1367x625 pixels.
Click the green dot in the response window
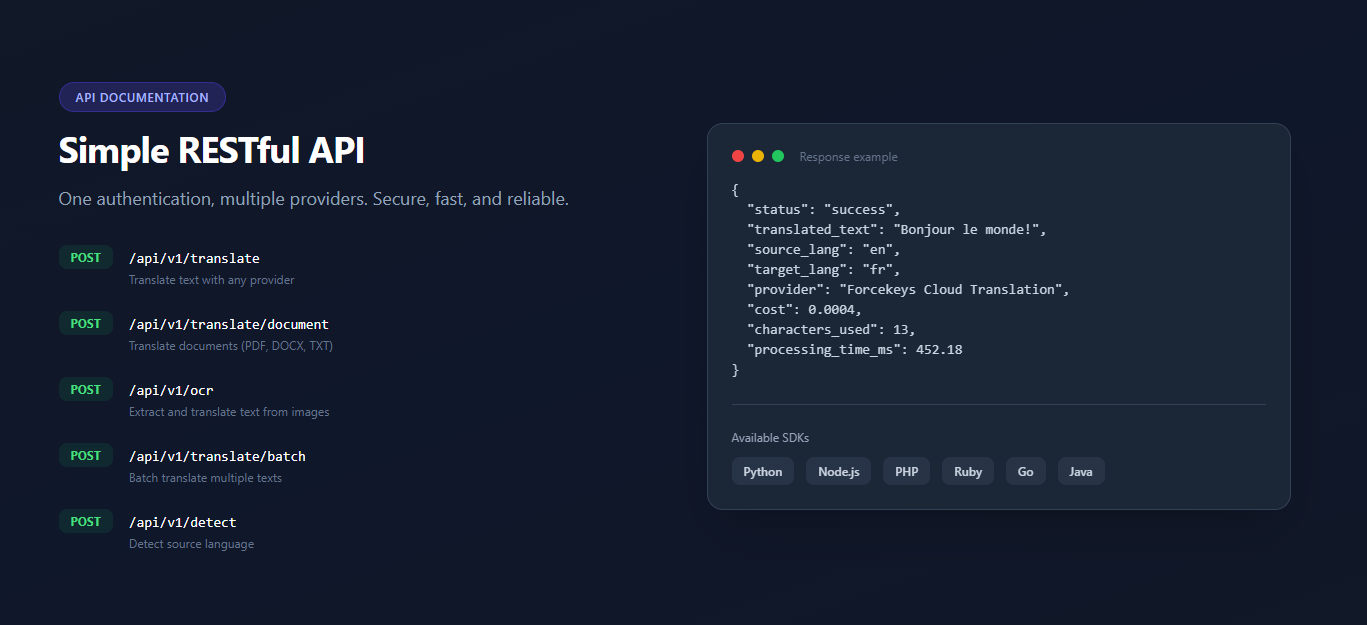(778, 156)
